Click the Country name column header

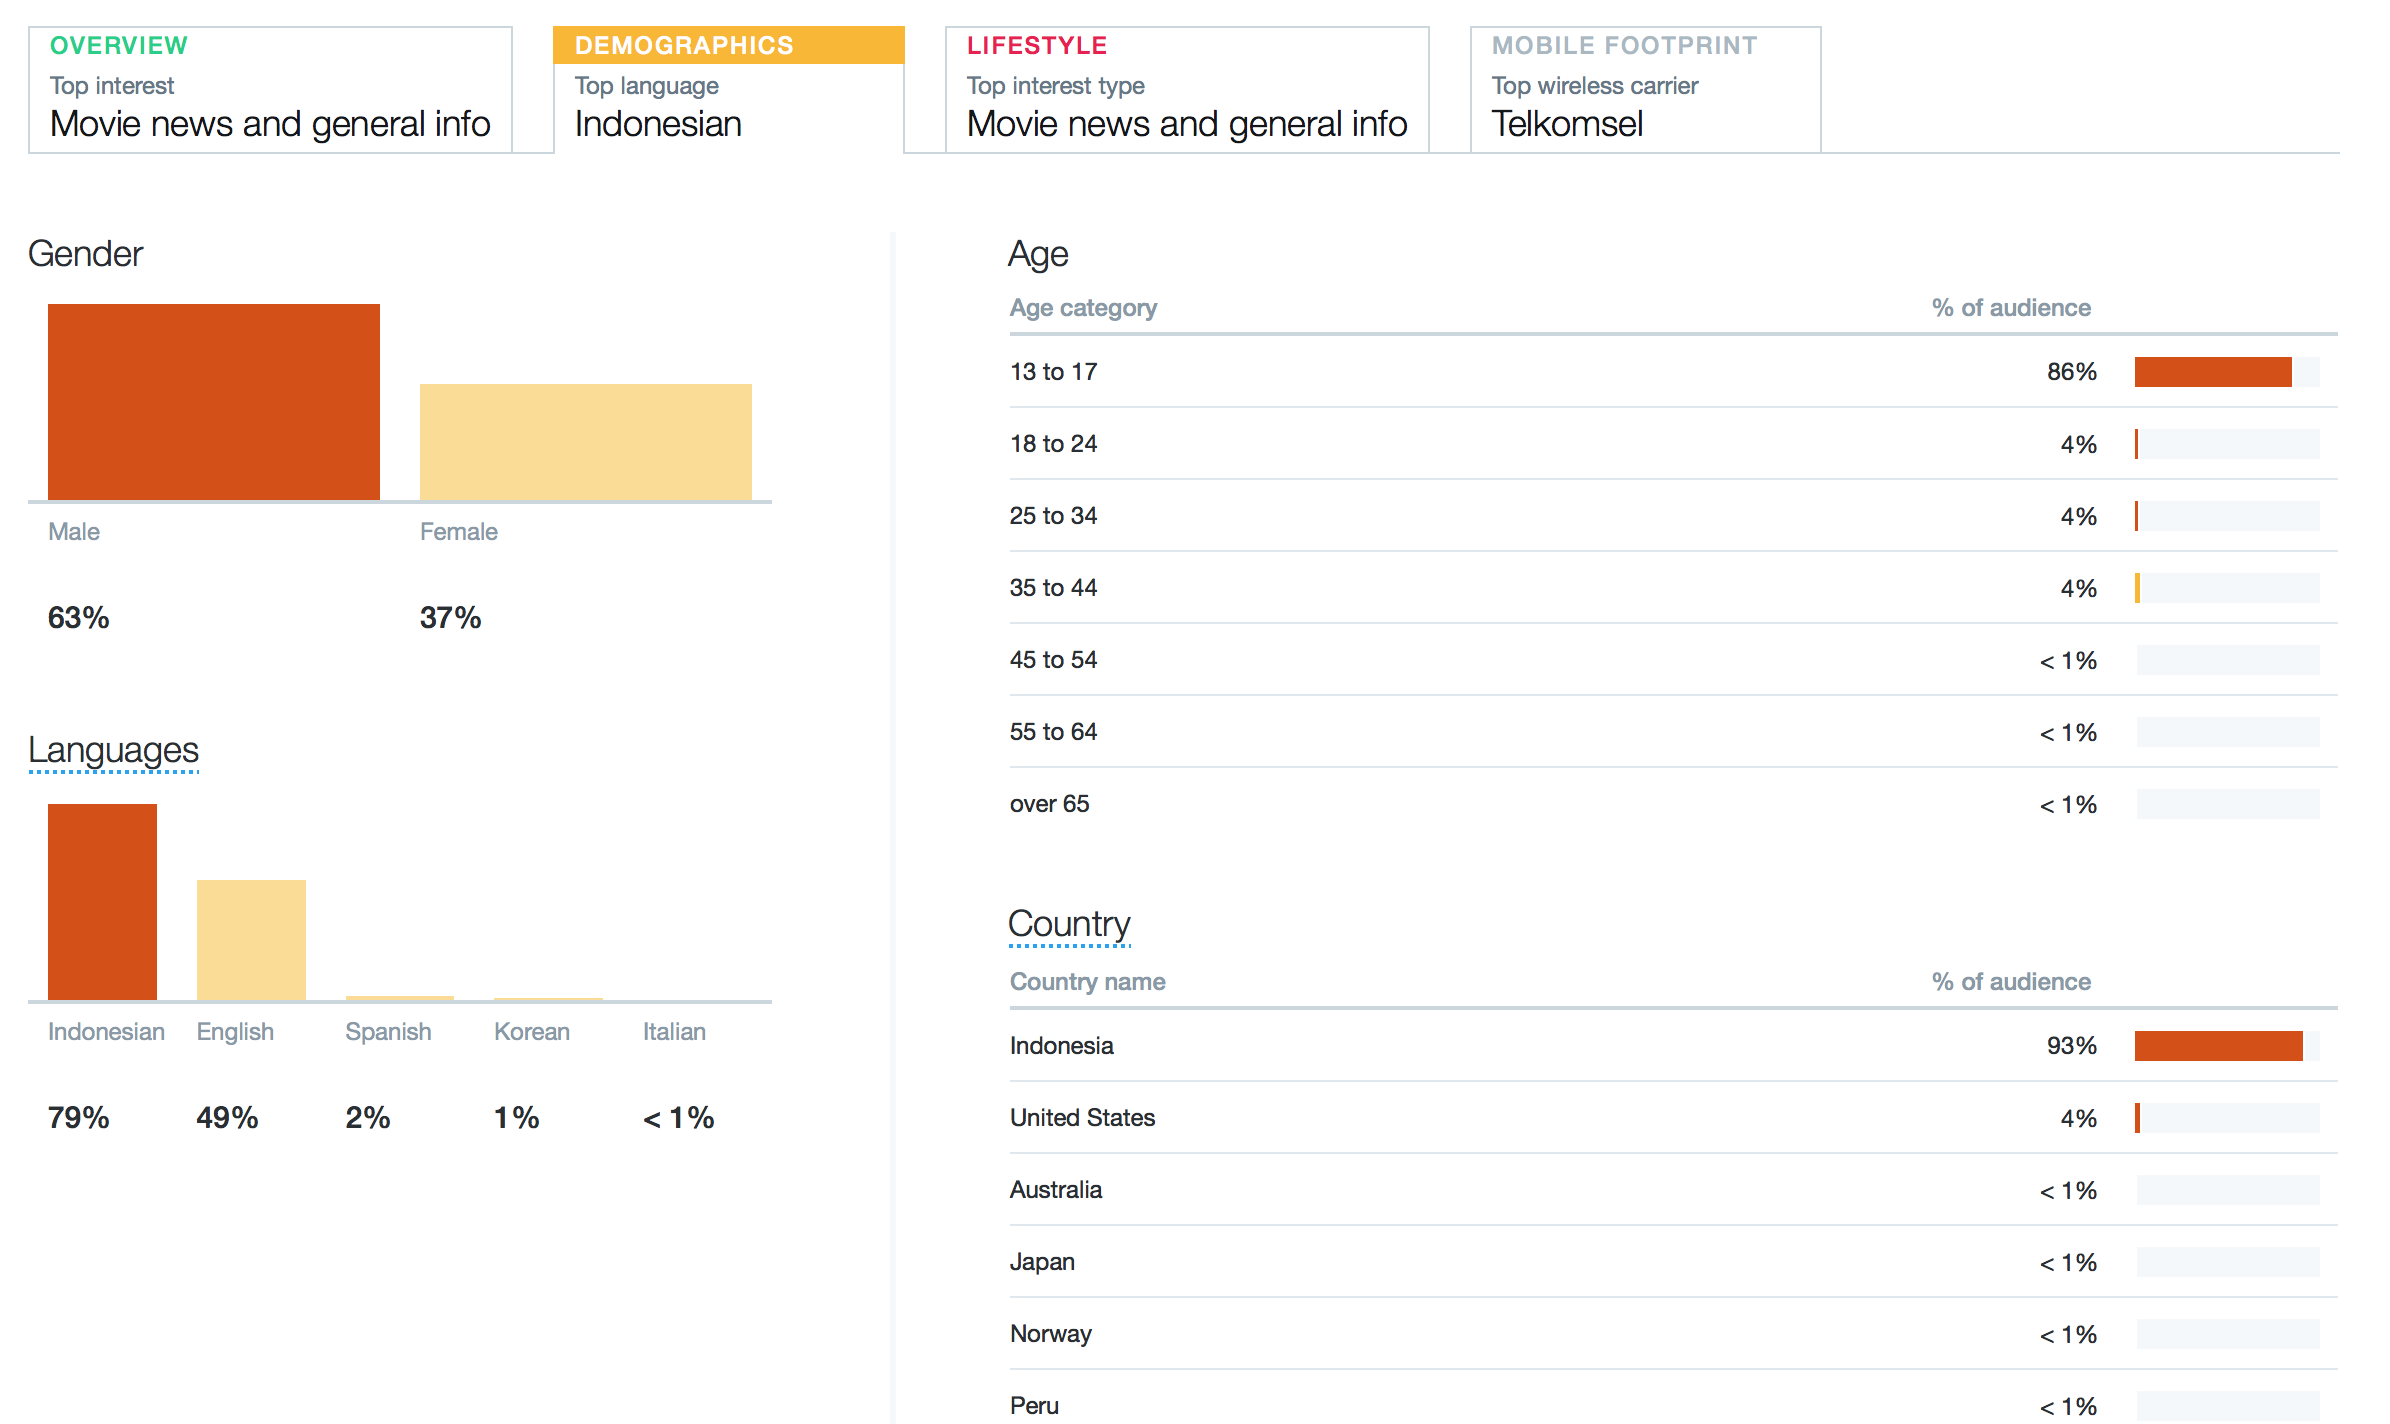click(1087, 982)
